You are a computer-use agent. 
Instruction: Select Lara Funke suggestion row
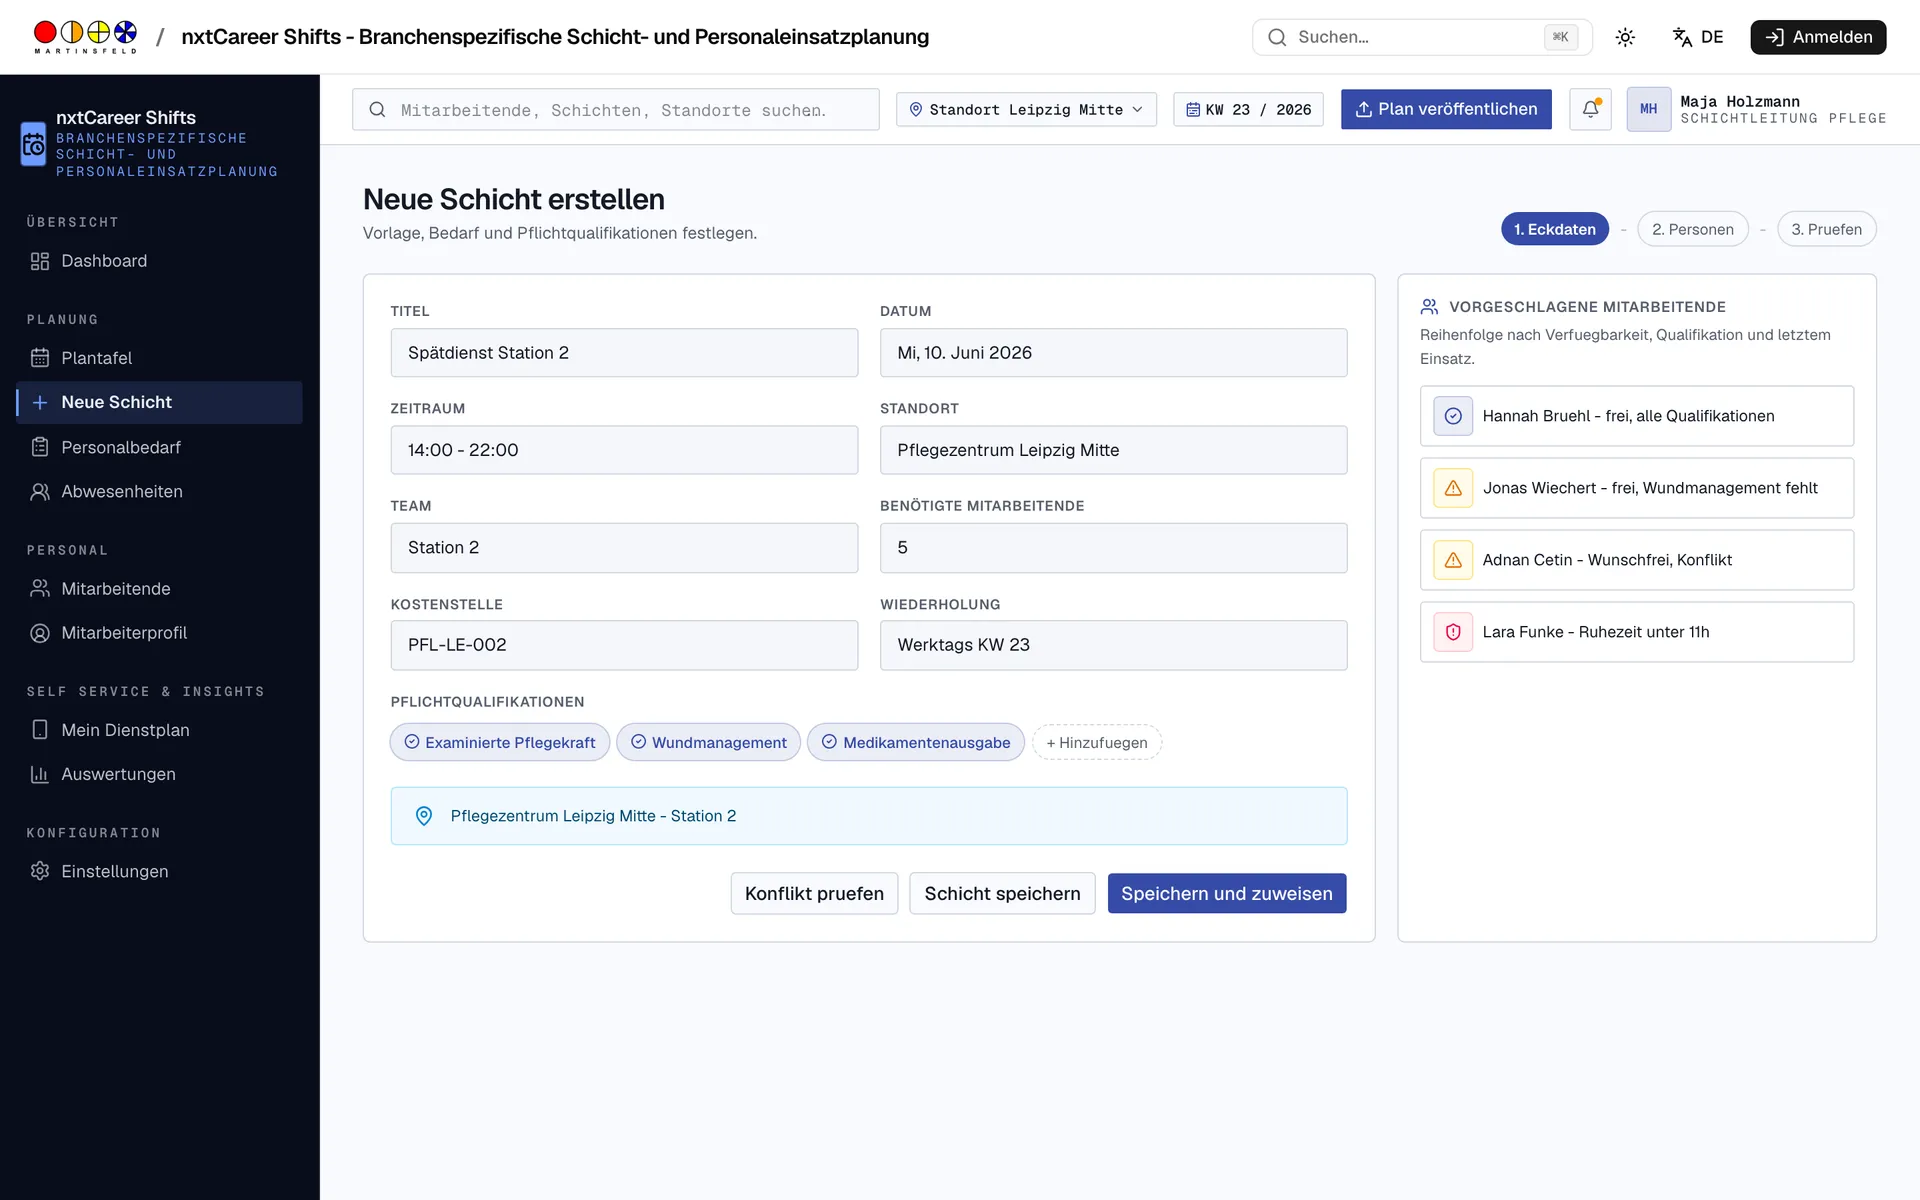(x=1637, y=632)
